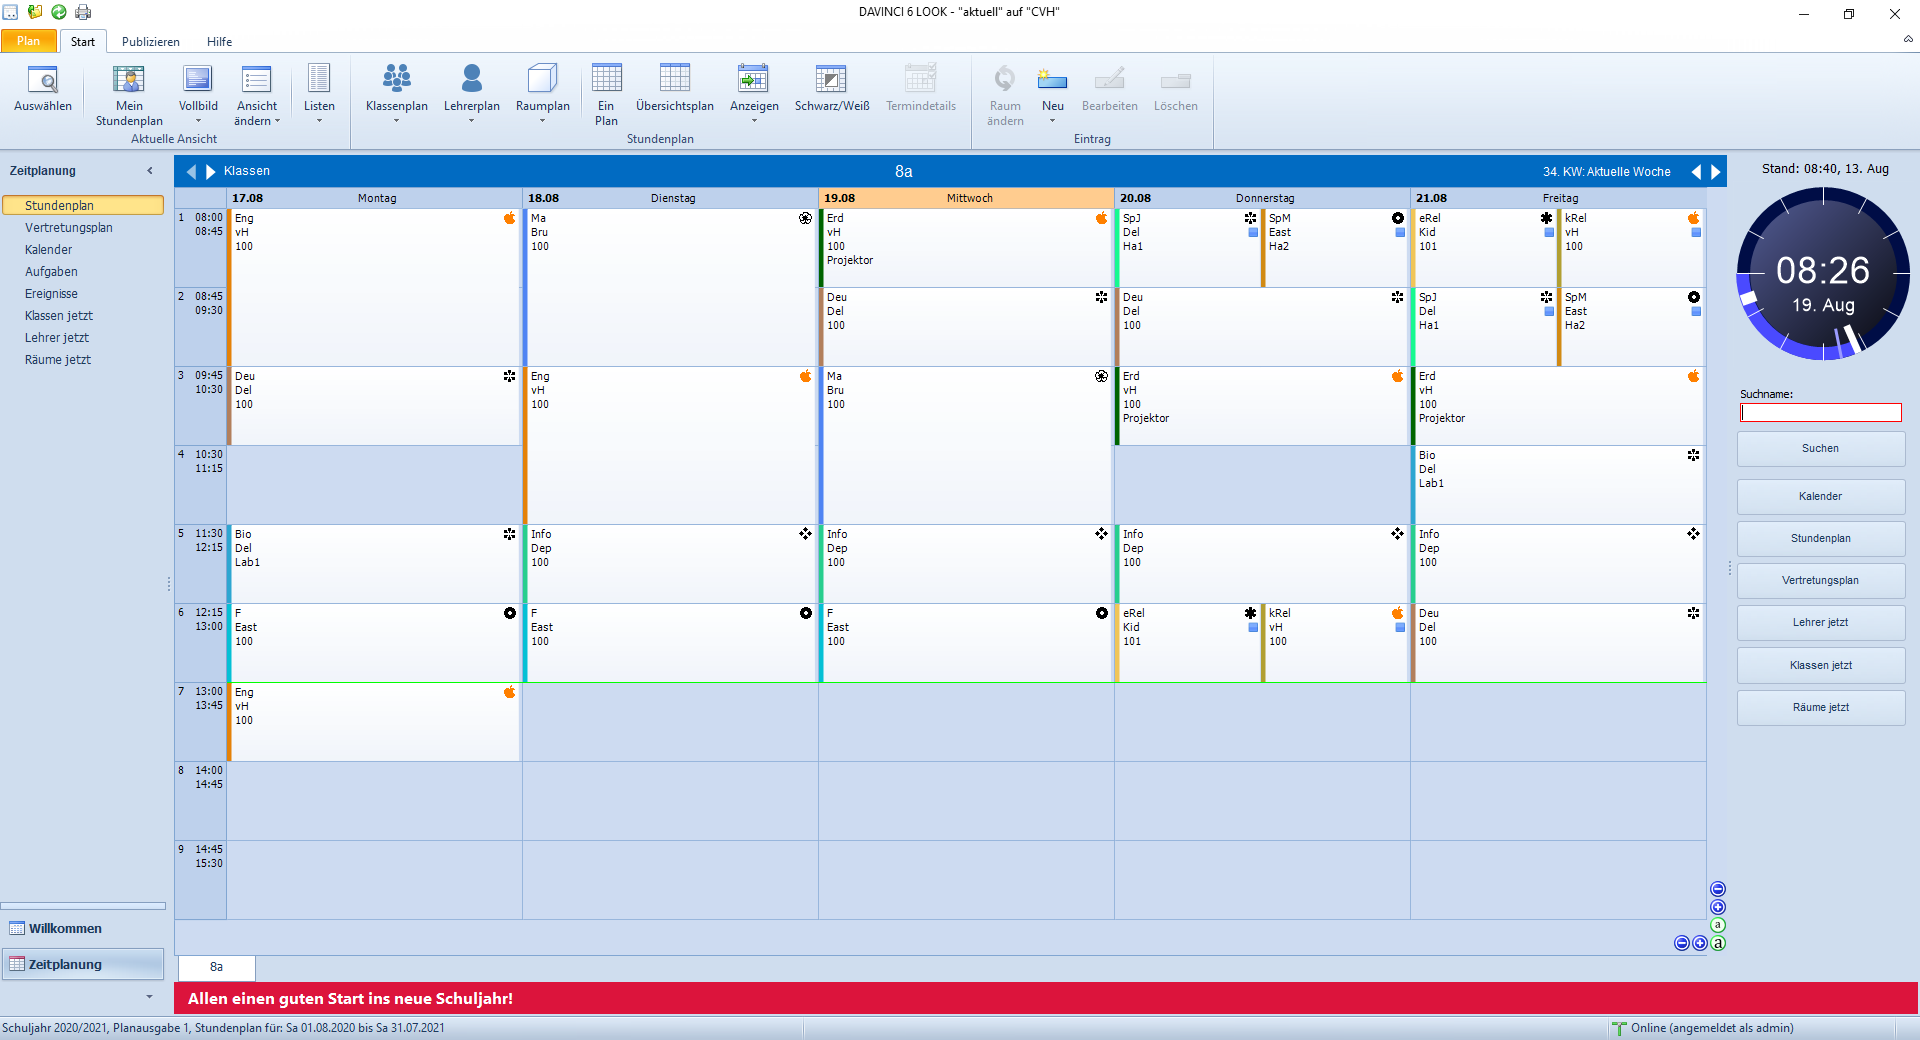Jump to previous week arrow beside Aktuelle Woche
The width and height of the screenshot is (1920, 1040).
tap(1696, 172)
